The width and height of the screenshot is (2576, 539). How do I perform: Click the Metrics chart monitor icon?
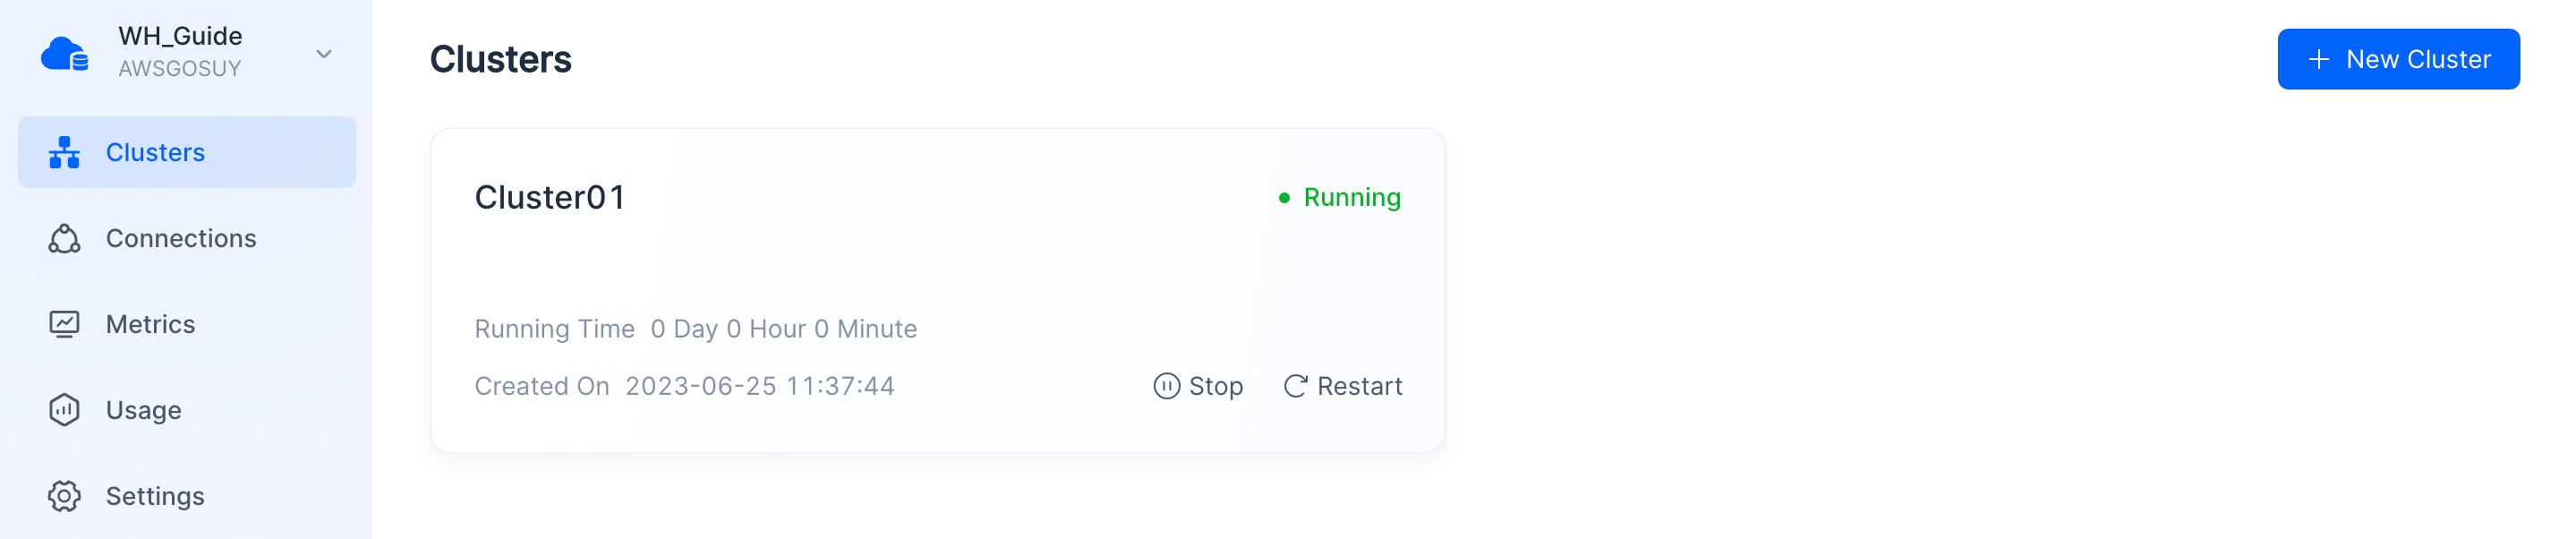tap(64, 324)
